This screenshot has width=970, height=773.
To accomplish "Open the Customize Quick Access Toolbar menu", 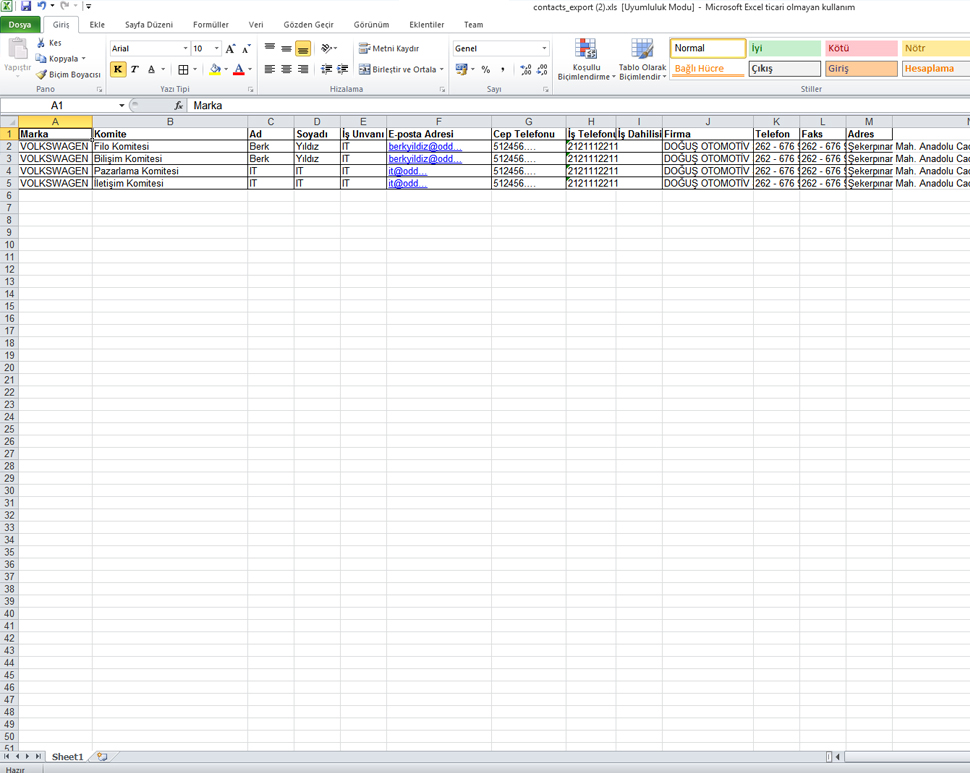I will click(x=88, y=6).
